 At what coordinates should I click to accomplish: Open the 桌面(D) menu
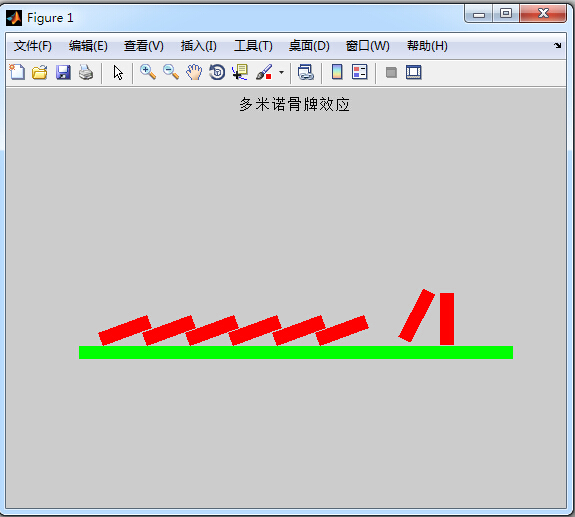click(x=309, y=46)
